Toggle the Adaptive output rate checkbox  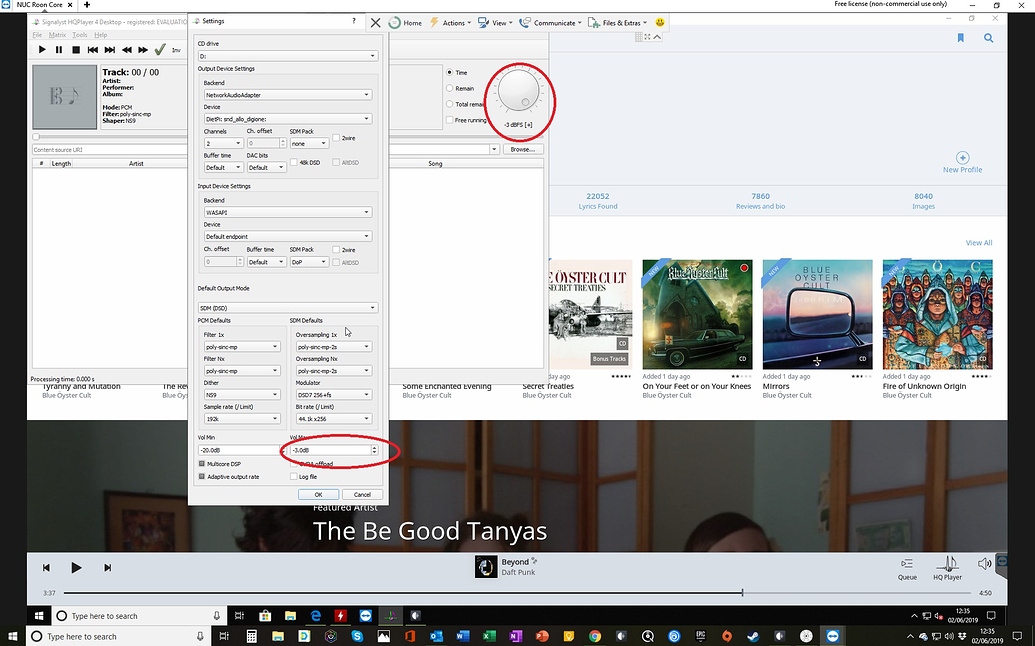[x=202, y=476]
